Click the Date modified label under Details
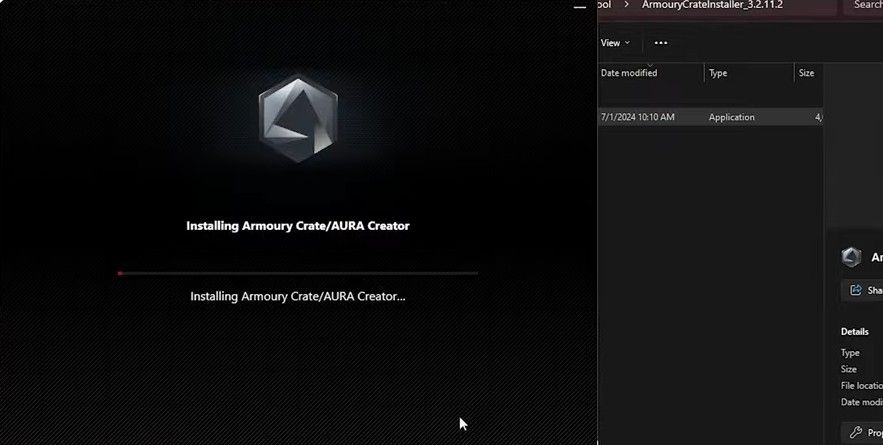Image resolution: width=883 pixels, height=445 pixels. (862, 402)
